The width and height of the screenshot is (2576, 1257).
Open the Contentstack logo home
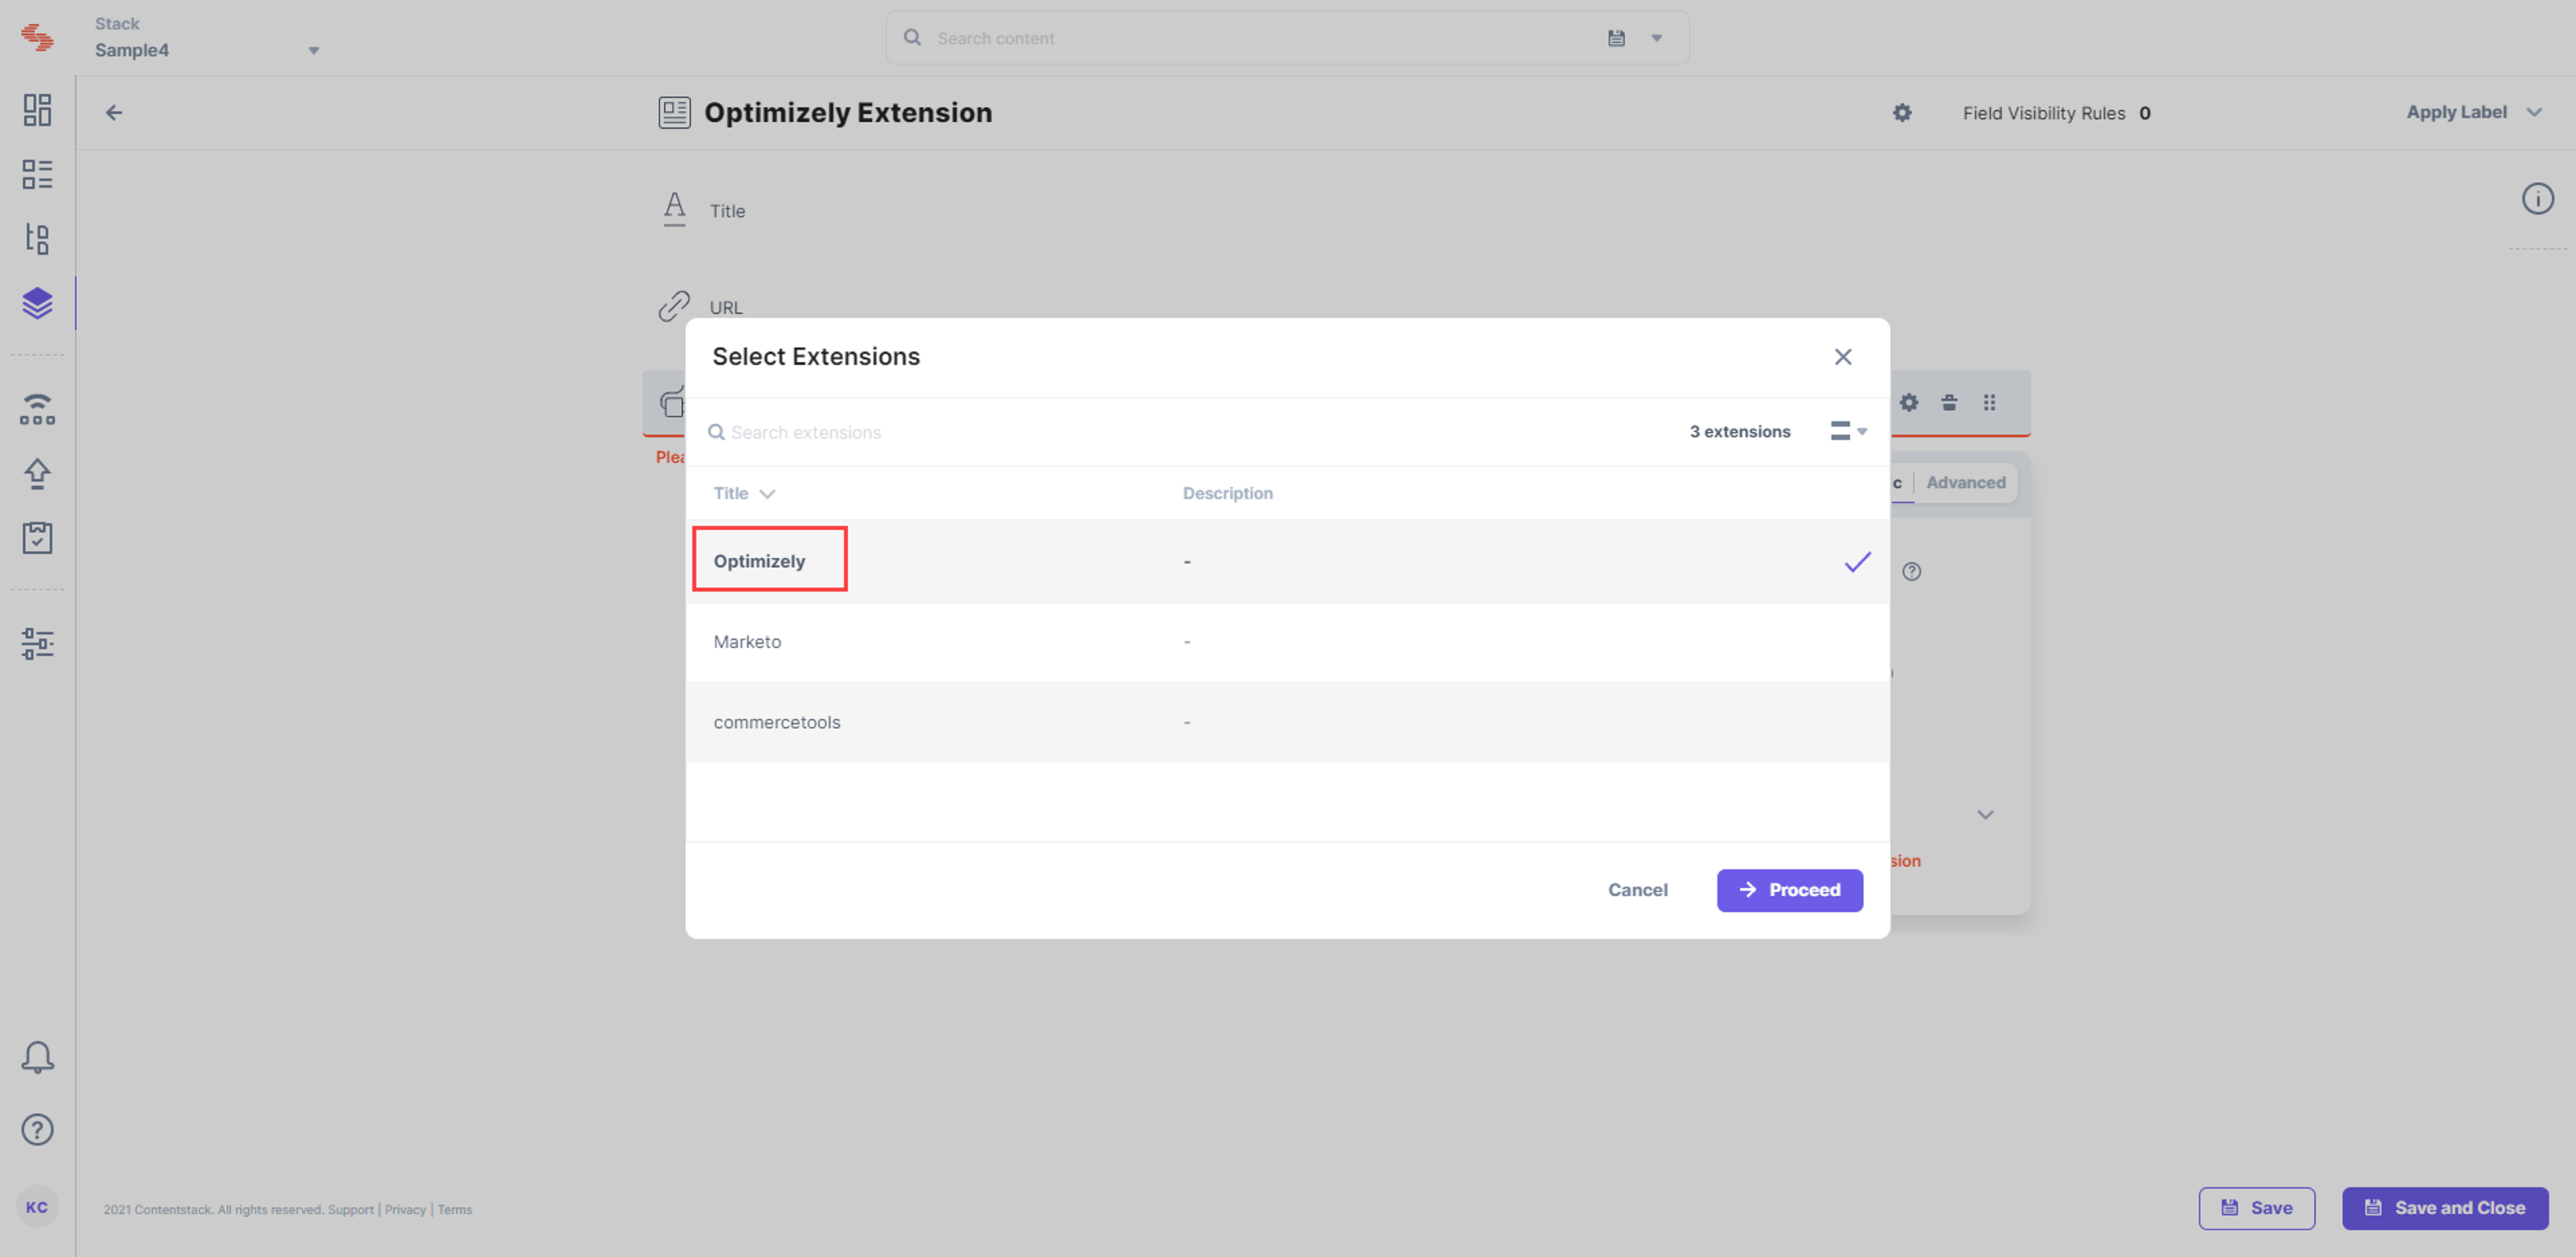(x=37, y=37)
